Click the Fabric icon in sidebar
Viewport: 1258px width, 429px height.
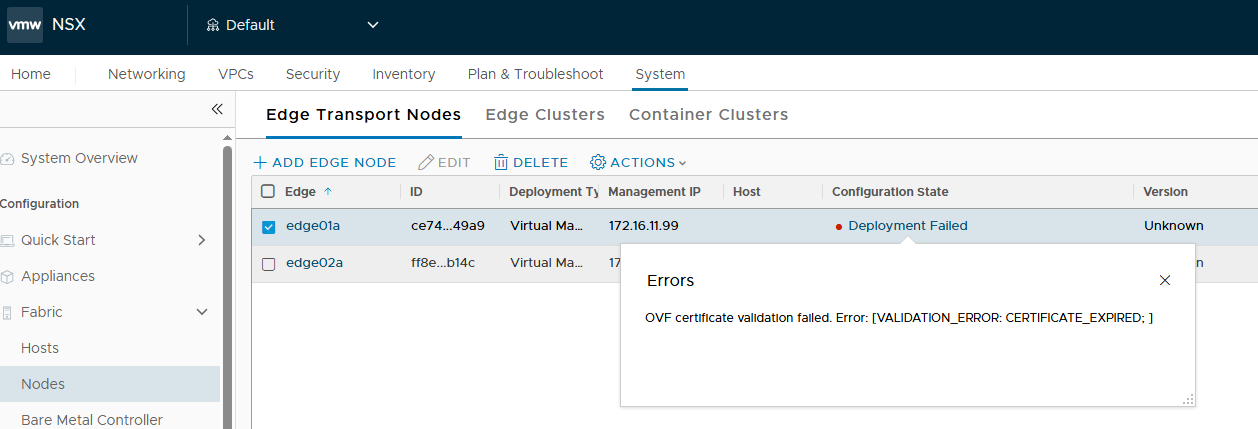point(8,312)
